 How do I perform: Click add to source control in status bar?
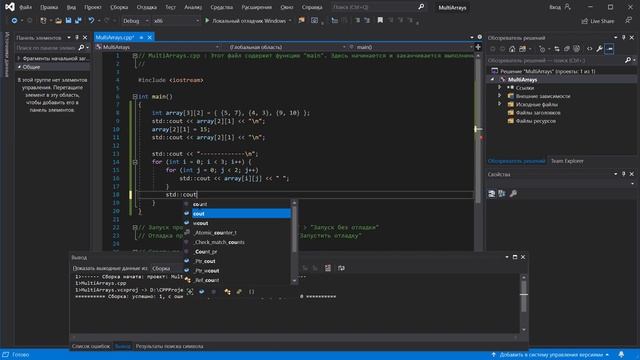(x=550, y=355)
